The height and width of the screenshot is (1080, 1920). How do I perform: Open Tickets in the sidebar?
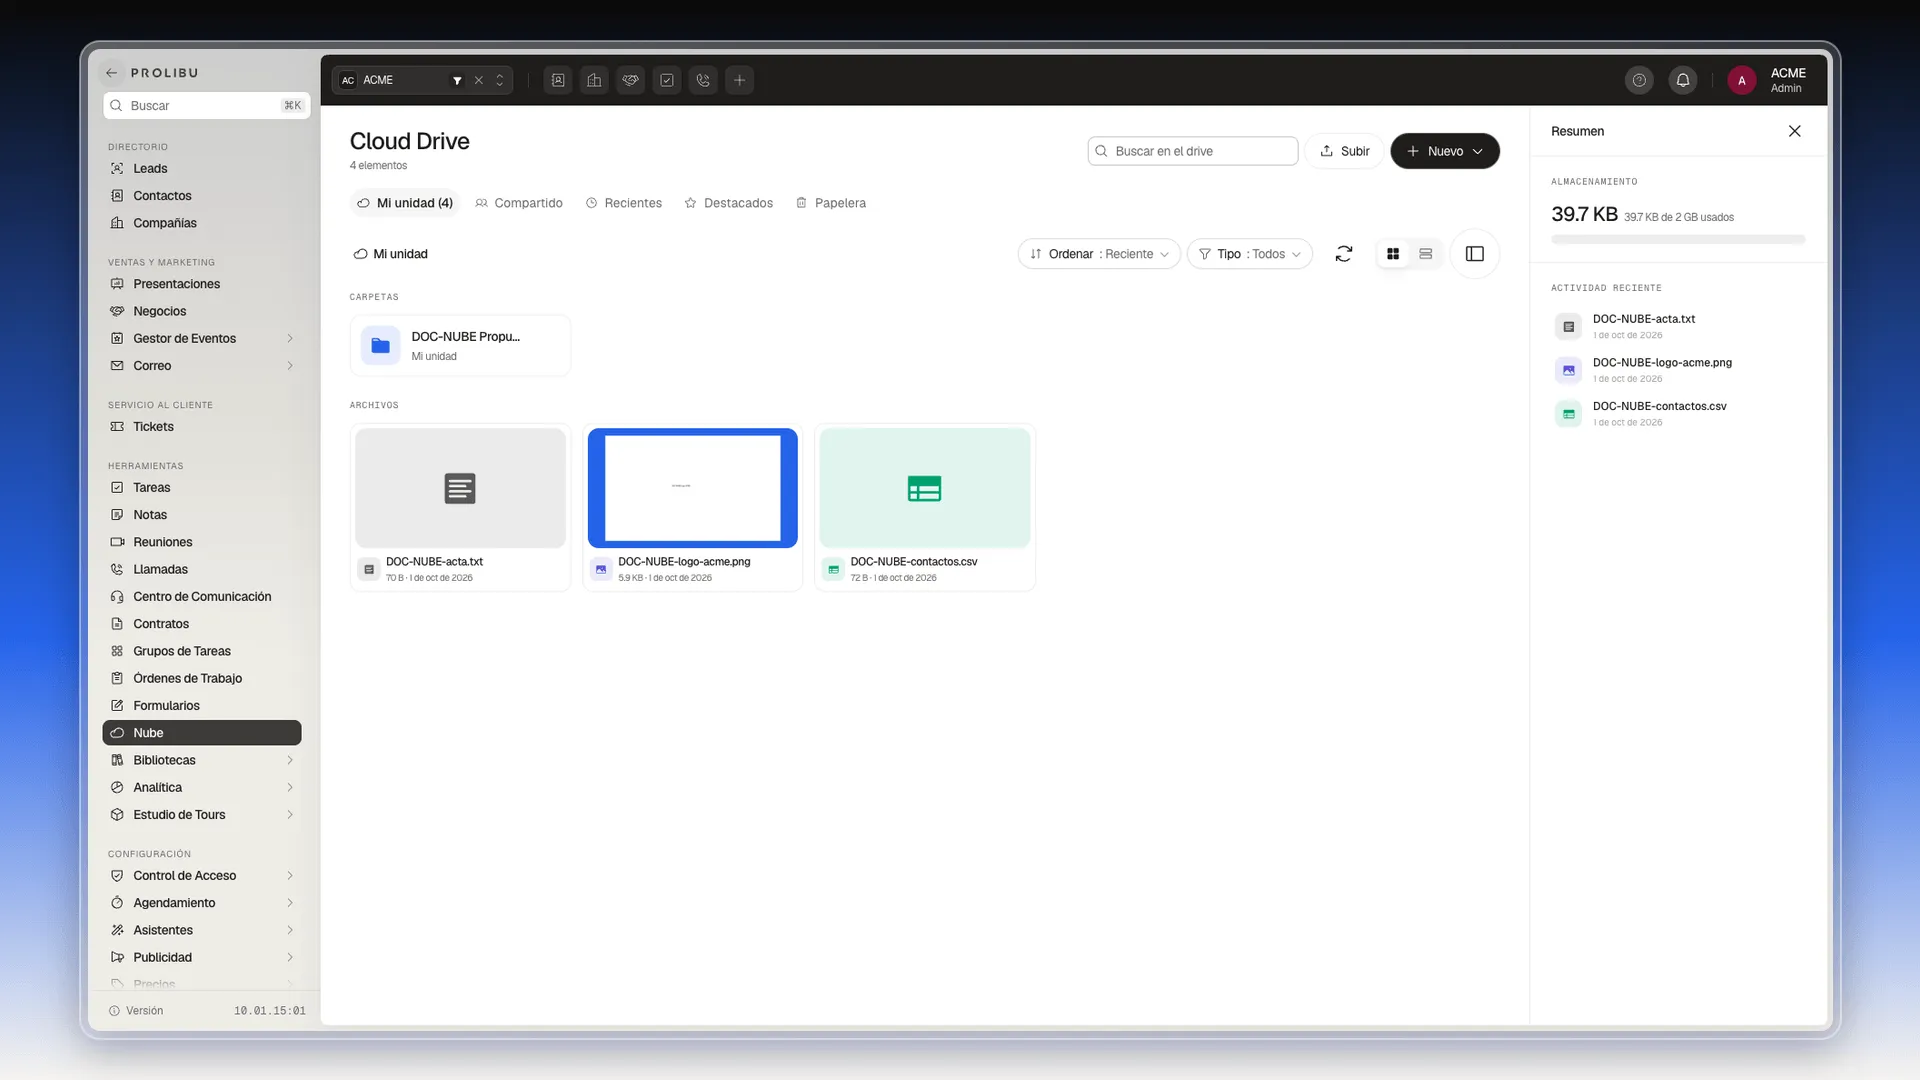click(202, 427)
